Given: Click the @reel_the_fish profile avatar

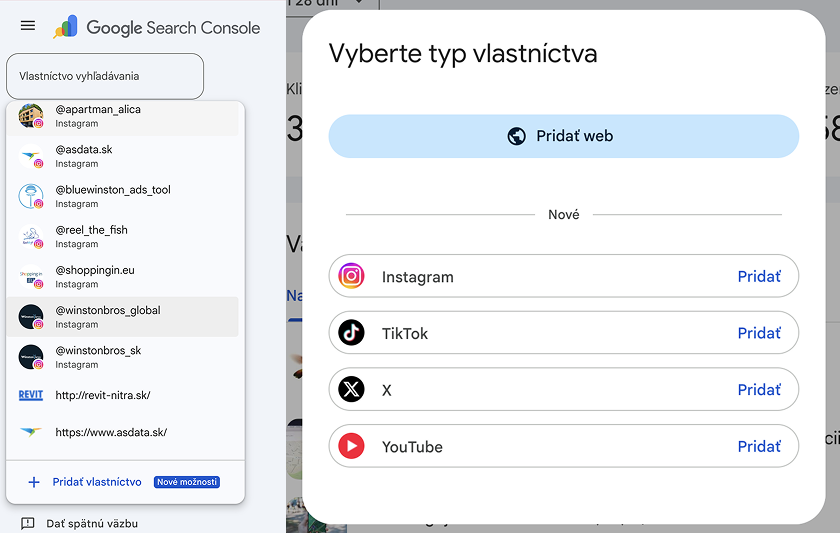Looking at the screenshot, I should tap(31, 236).
